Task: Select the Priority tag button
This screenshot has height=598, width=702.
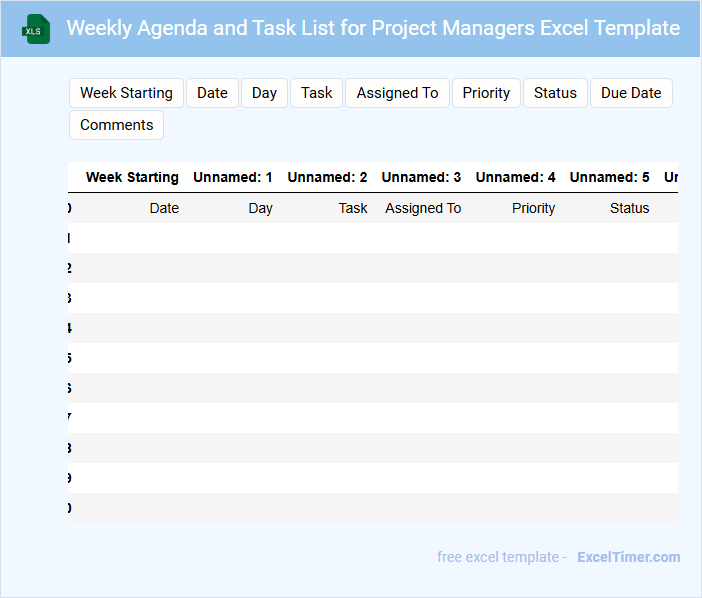Action: 486,93
